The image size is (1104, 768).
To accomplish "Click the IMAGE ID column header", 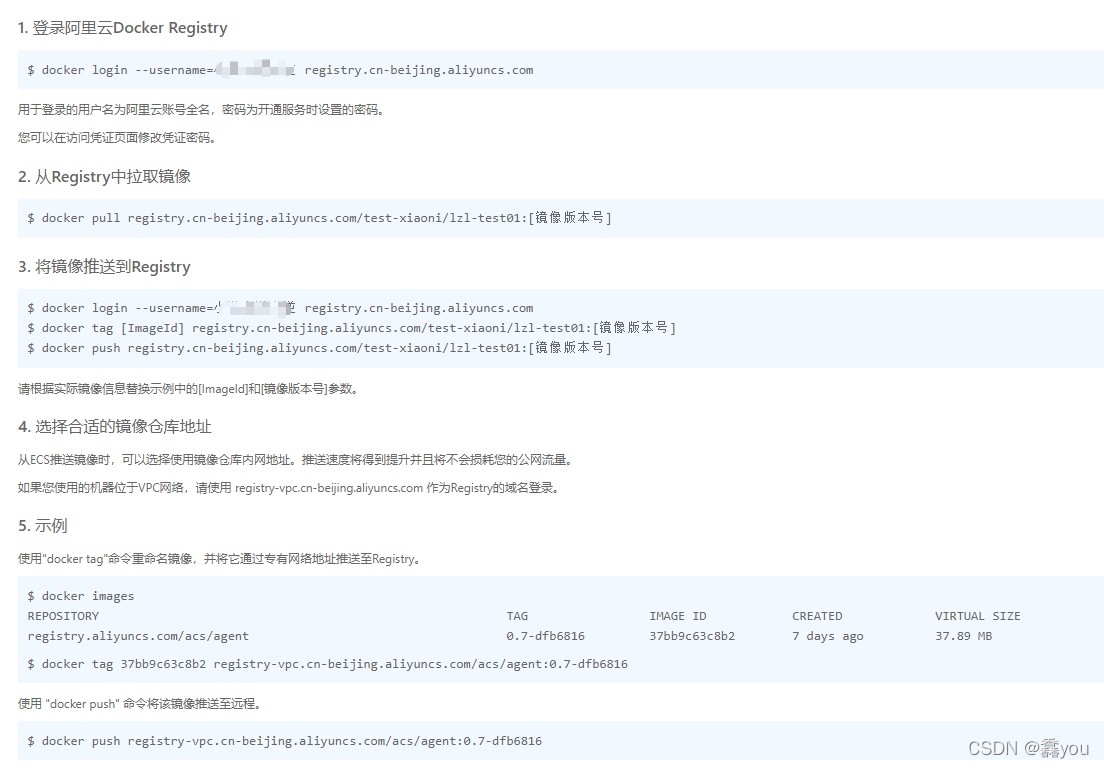I will click(677, 616).
